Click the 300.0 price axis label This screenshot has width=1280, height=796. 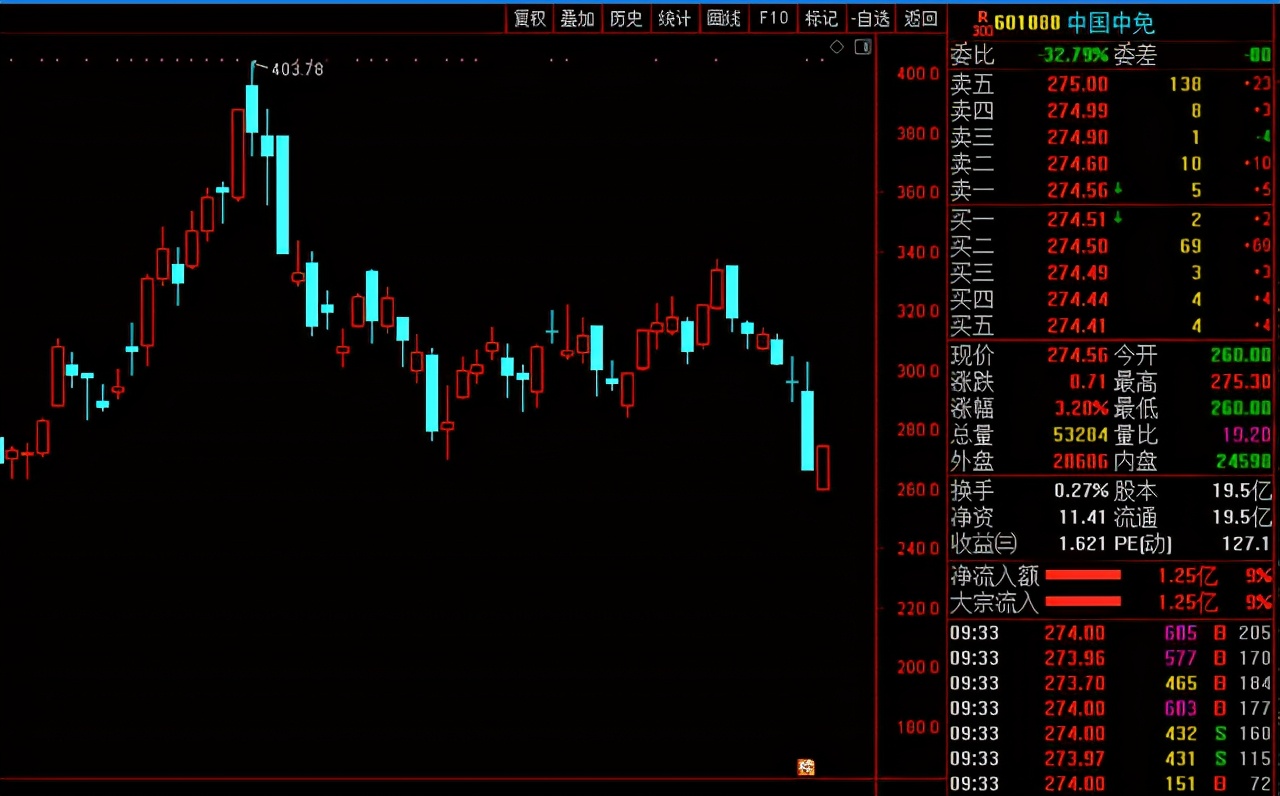coord(918,371)
